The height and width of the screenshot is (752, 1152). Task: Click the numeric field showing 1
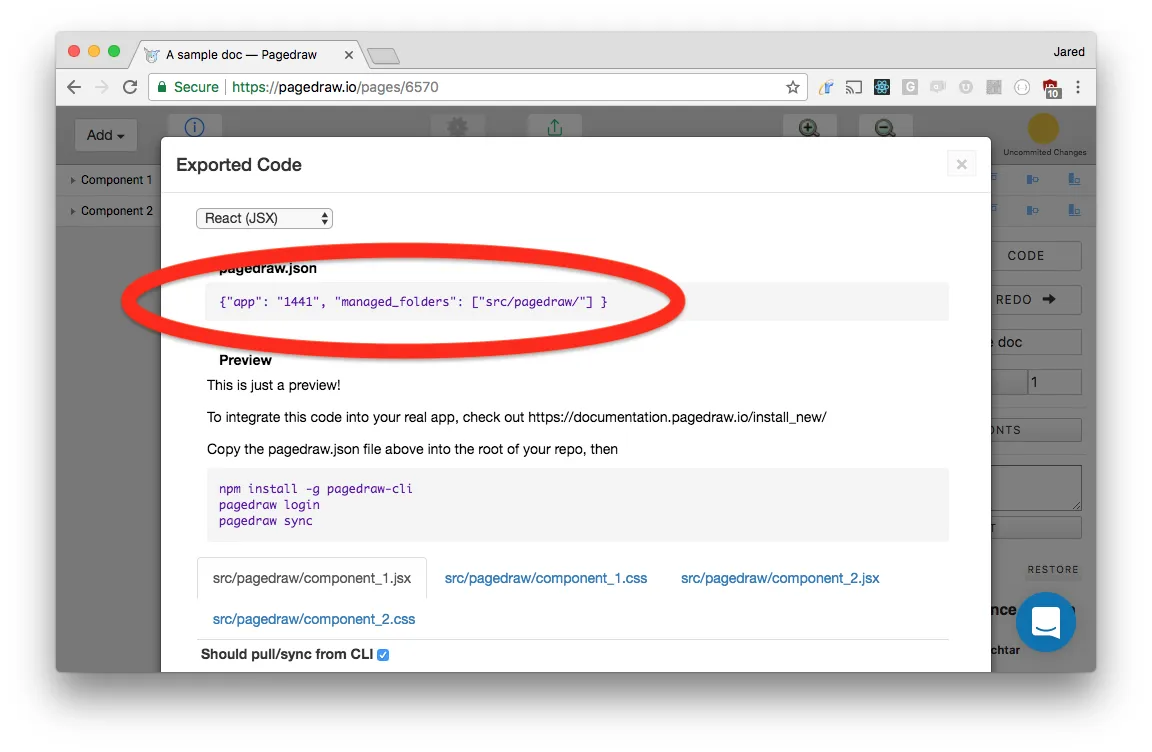[1054, 382]
